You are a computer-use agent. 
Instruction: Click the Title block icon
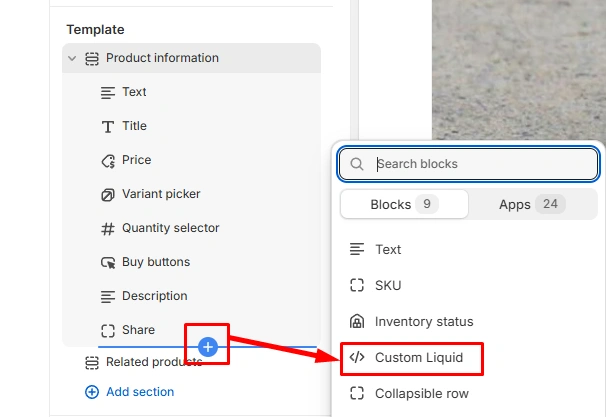point(108,126)
